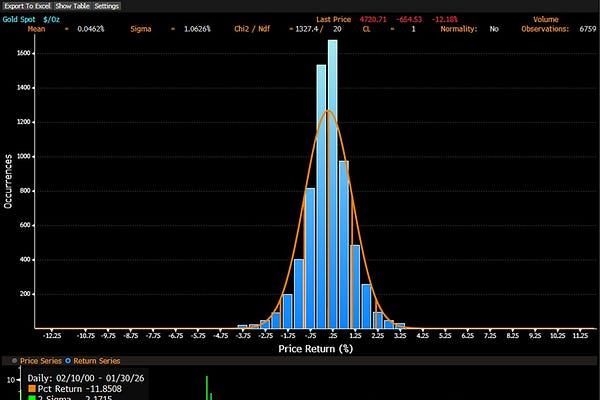Screen dimensions: 600x400
Task: Click the 4.25 x-axis label
Action: 422,336
